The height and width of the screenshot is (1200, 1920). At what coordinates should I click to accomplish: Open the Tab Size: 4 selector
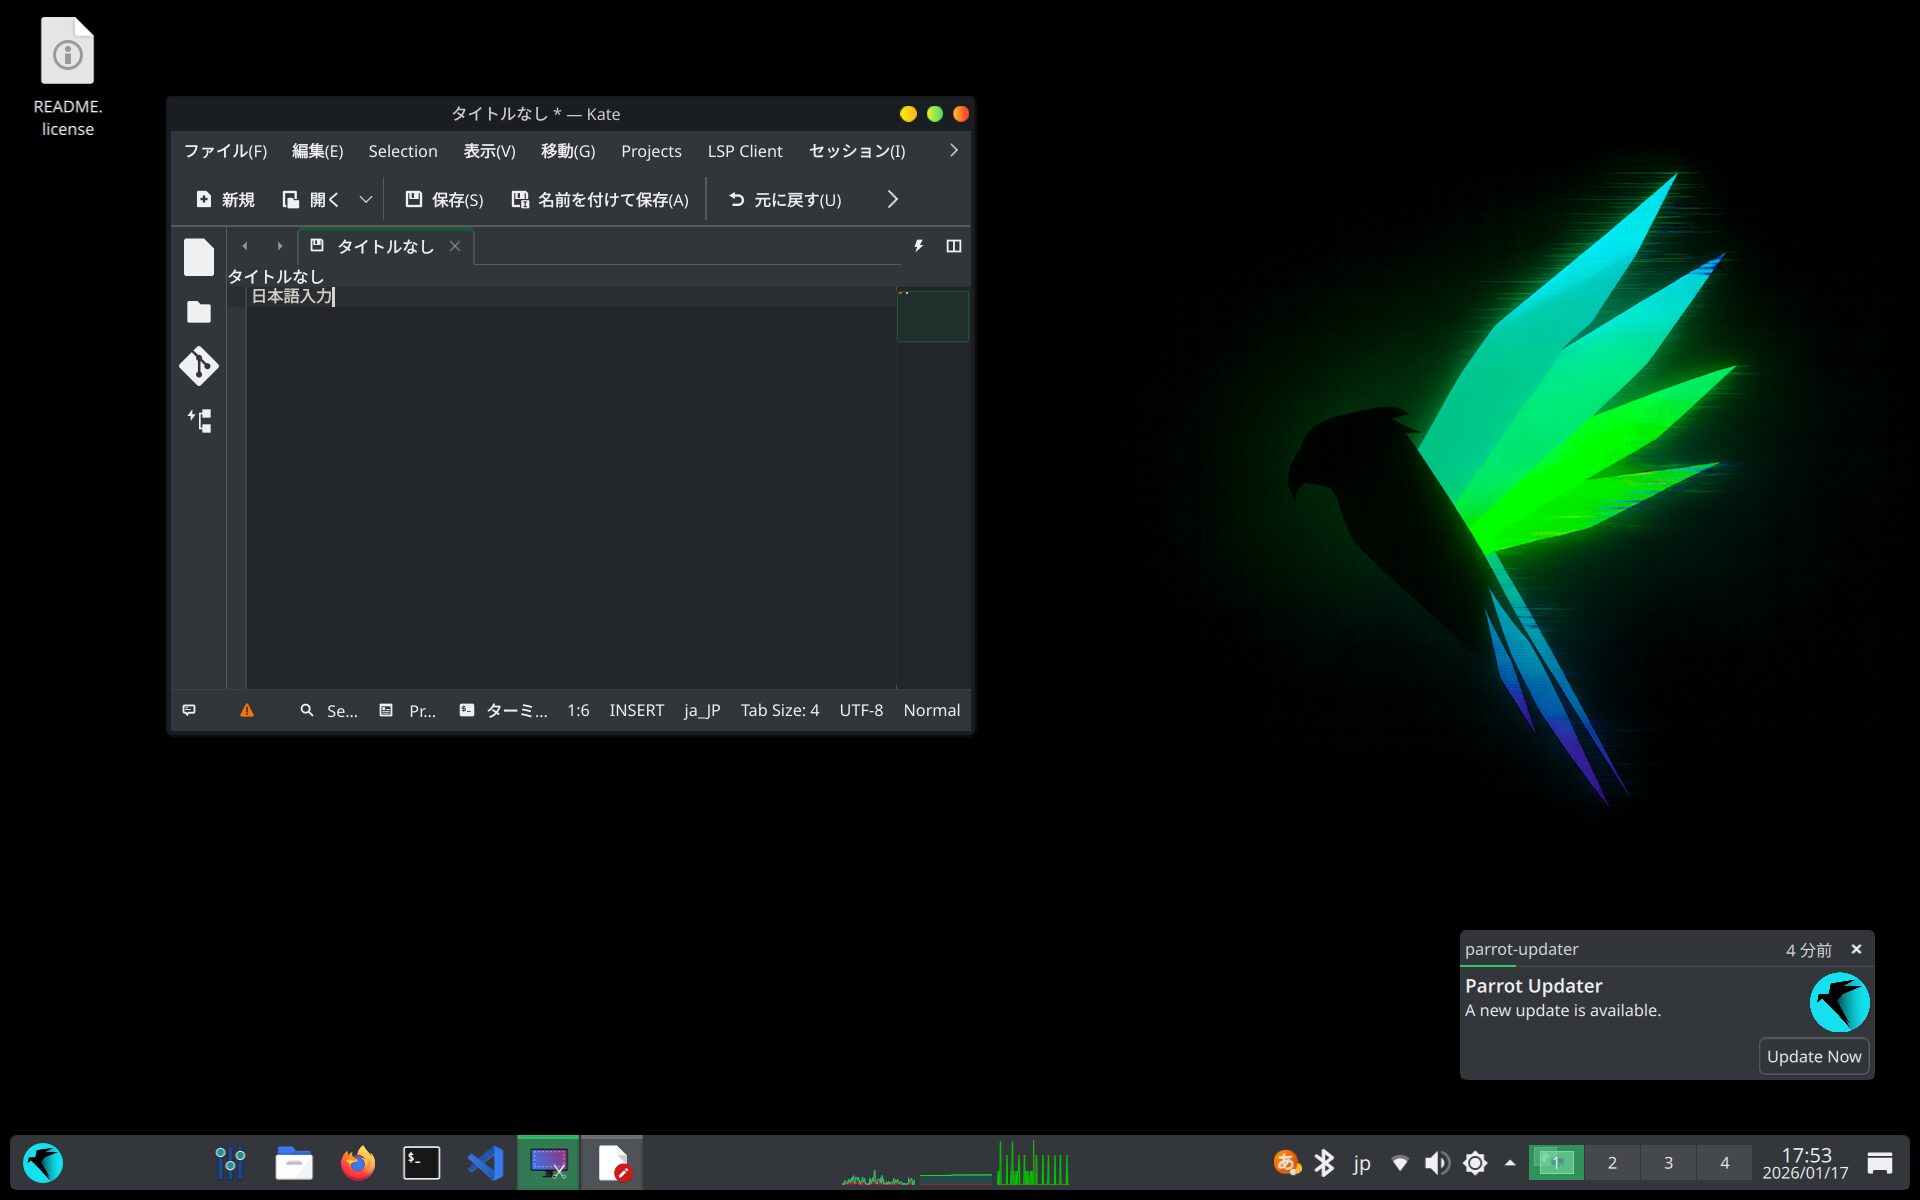[779, 710]
